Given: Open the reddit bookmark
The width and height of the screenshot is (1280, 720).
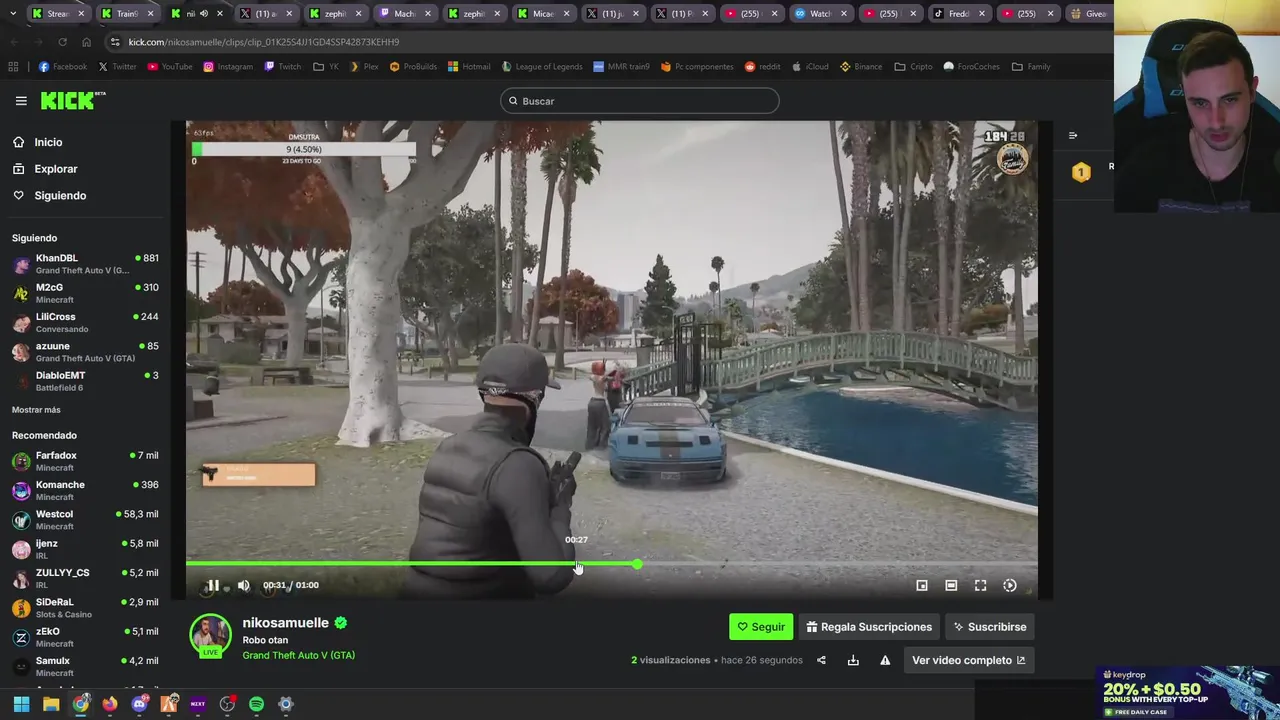Looking at the screenshot, I should [x=762, y=67].
